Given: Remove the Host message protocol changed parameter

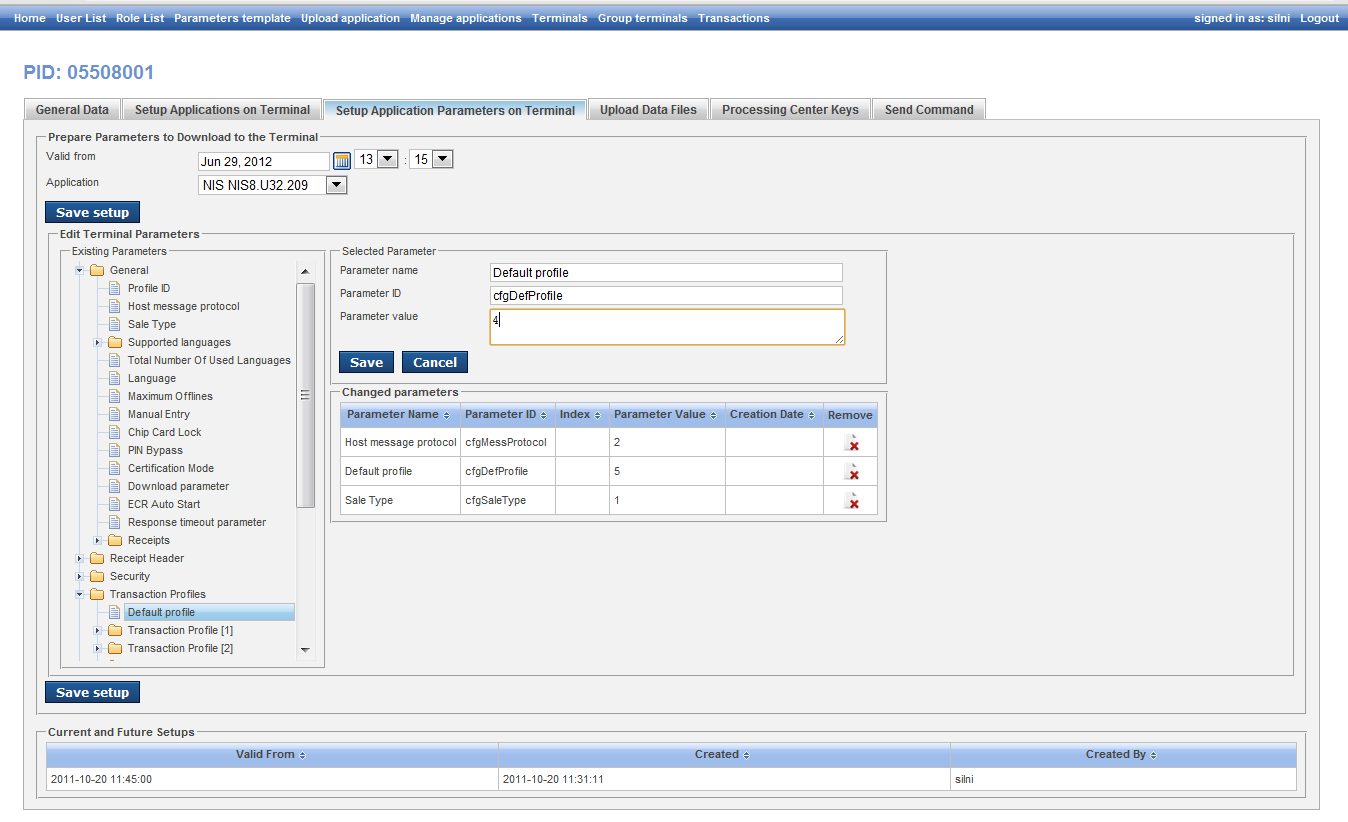Looking at the screenshot, I should (851, 443).
